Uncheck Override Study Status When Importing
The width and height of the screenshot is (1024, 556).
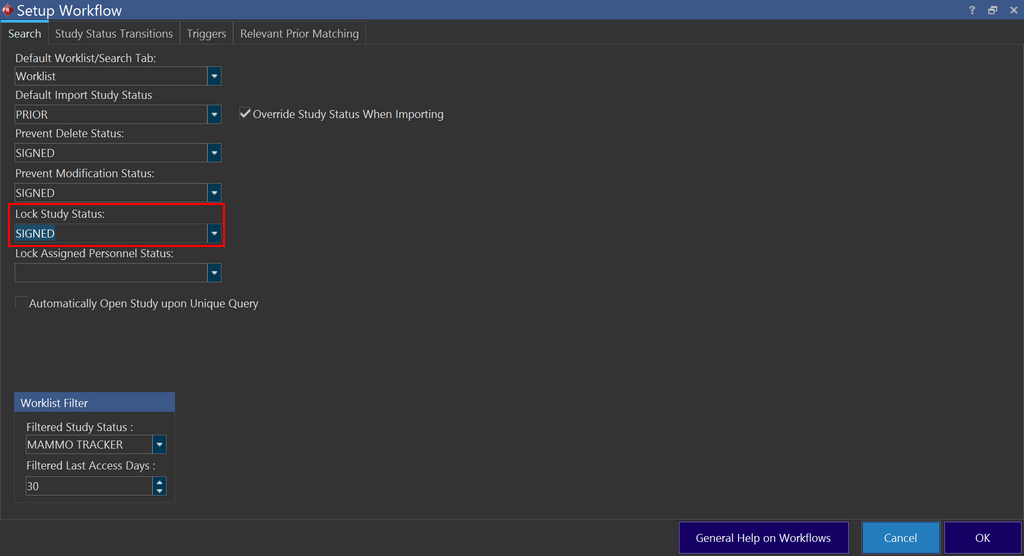(x=245, y=114)
